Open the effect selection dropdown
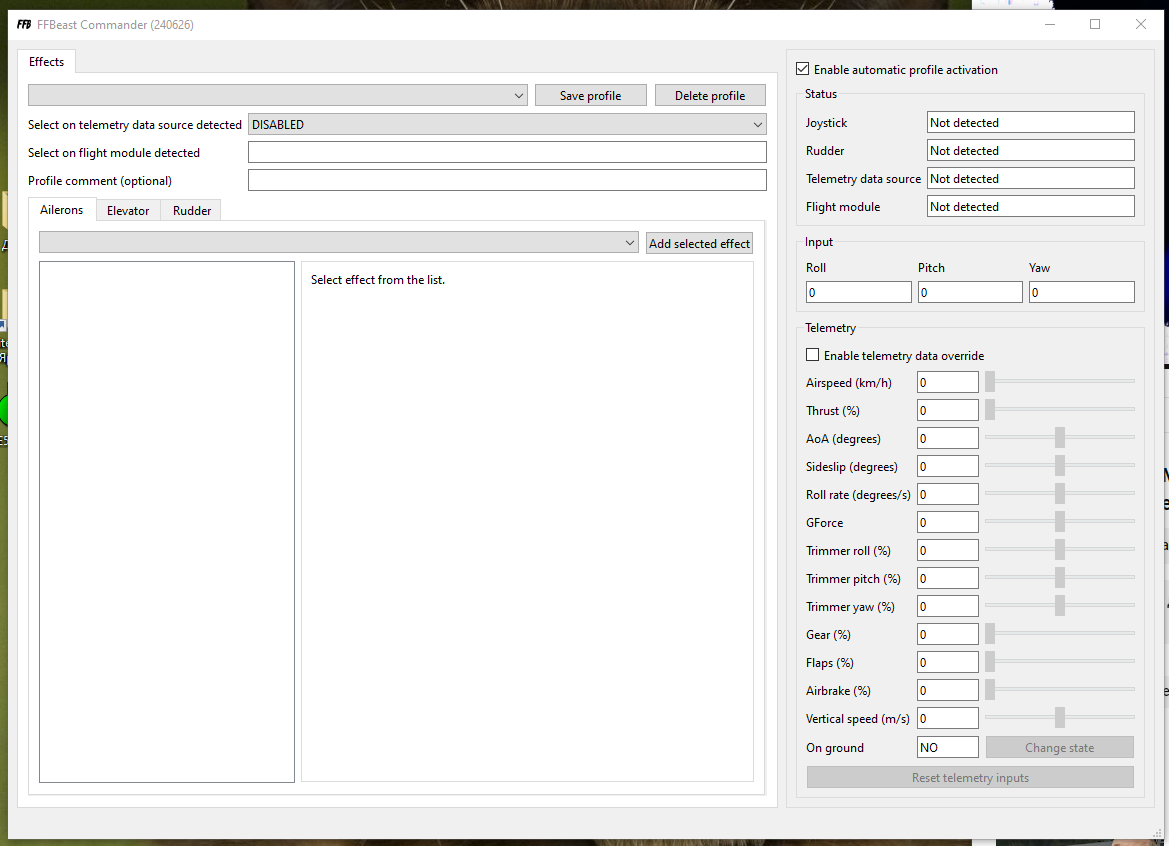Viewport: 1169px width, 846px height. [338, 242]
